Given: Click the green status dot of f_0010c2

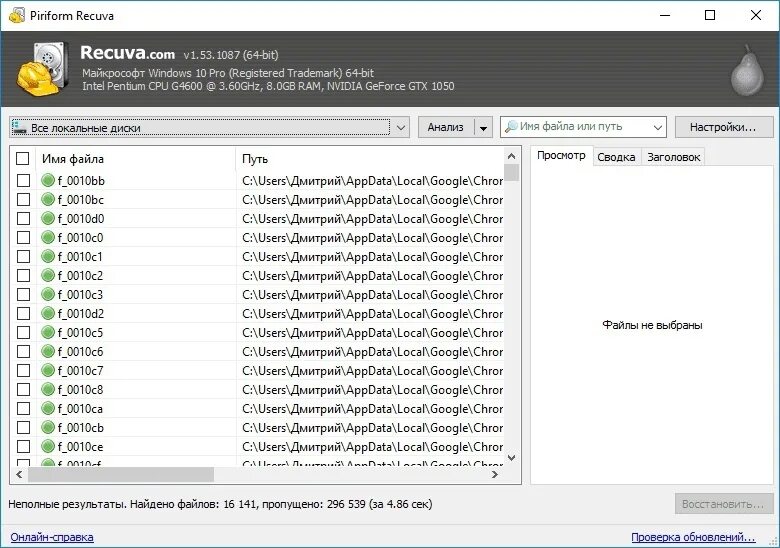Looking at the screenshot, I should point(48,275).
